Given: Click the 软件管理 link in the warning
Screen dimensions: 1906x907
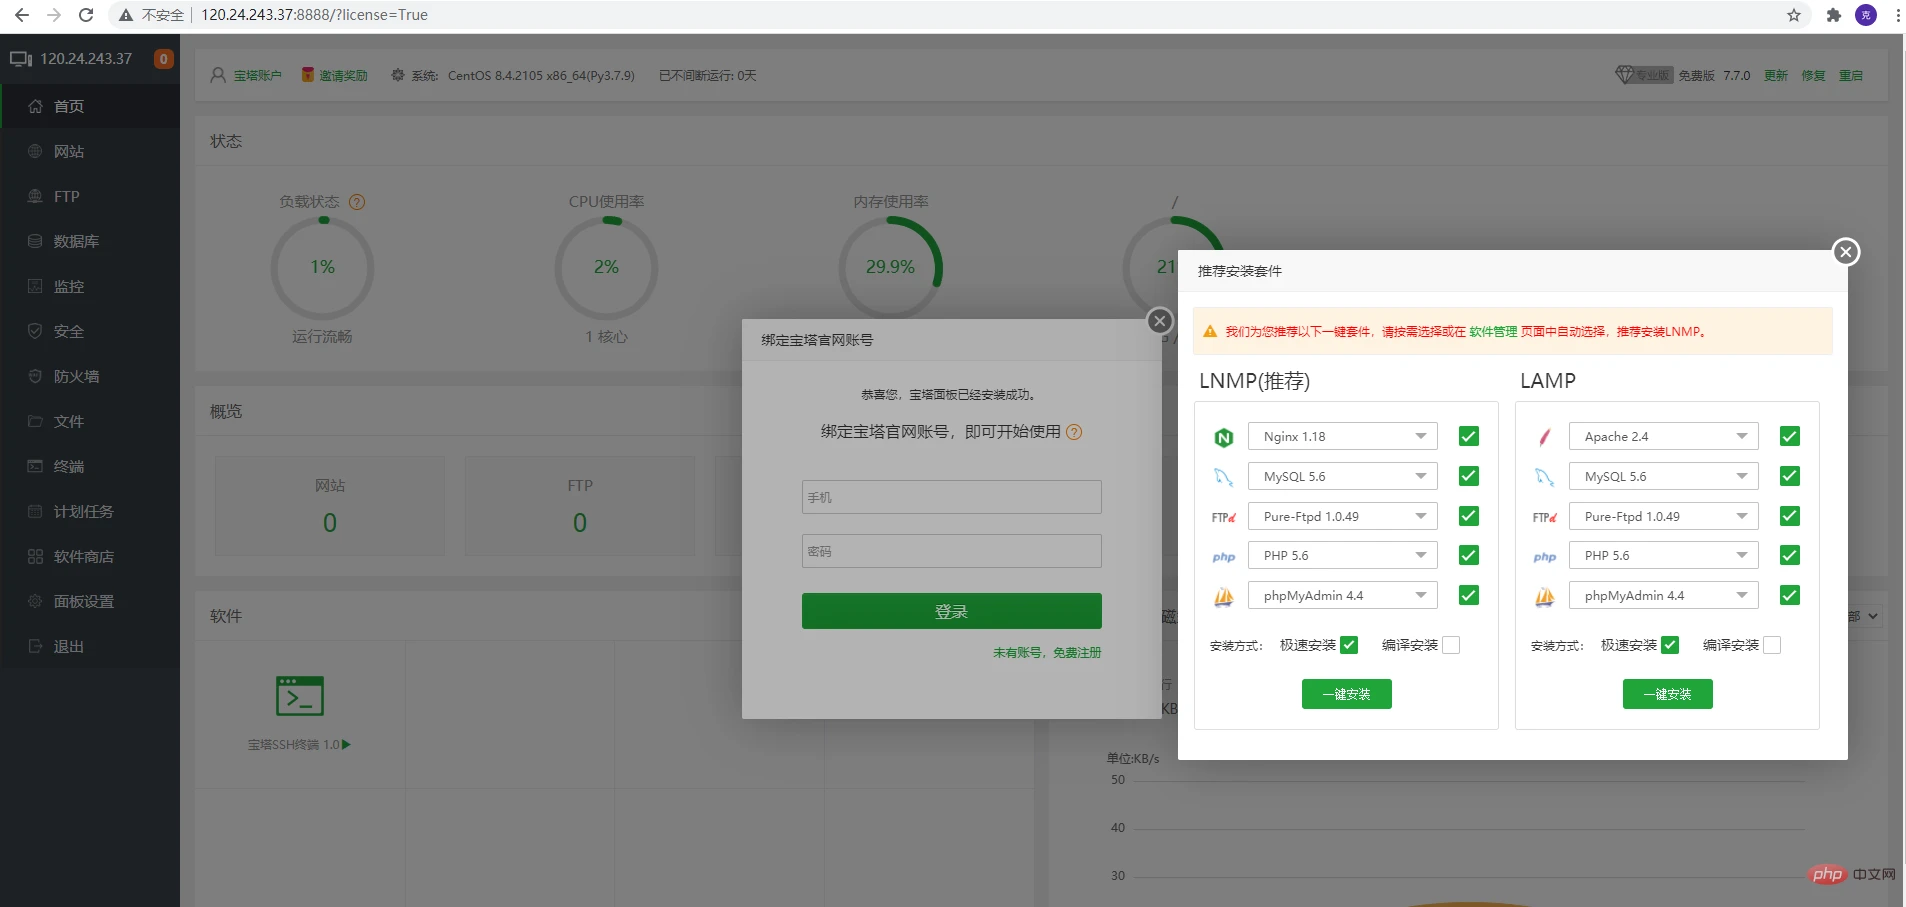Looking at the screenshot, I should [x=1493, y=331].
